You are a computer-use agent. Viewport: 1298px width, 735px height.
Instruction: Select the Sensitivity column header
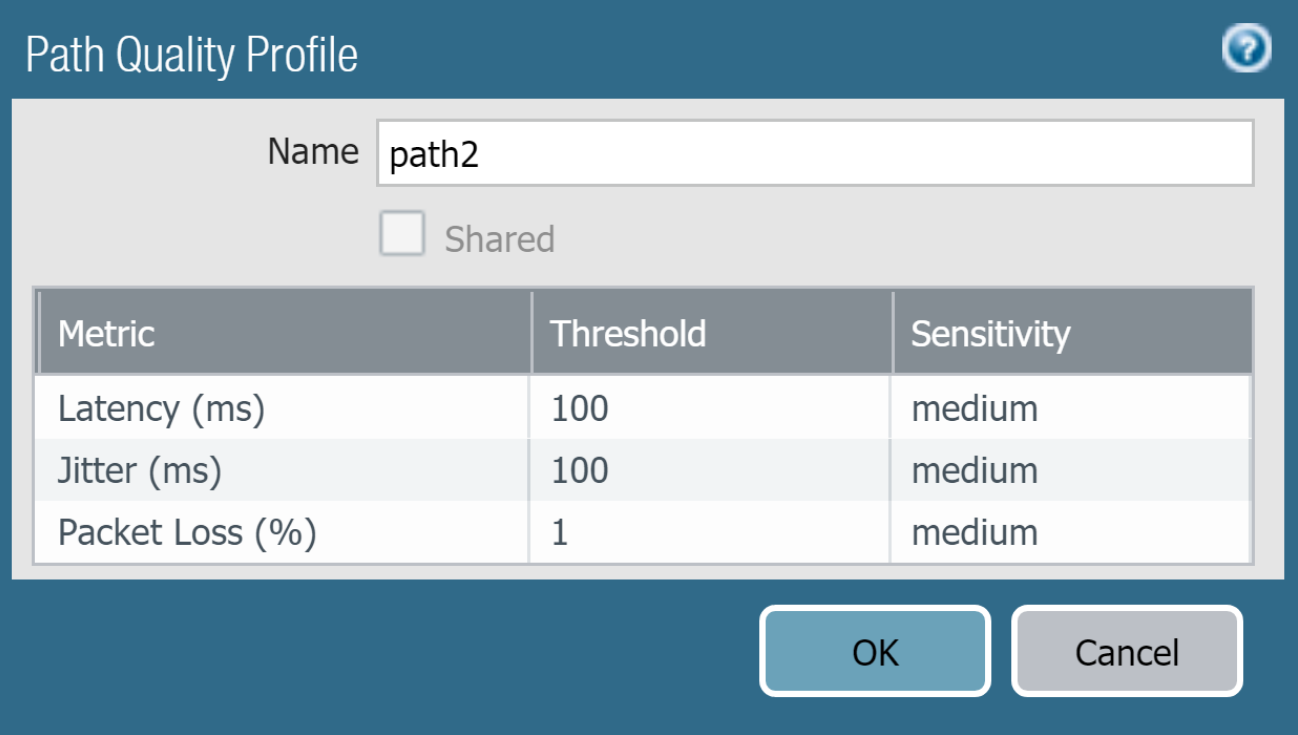989,334
